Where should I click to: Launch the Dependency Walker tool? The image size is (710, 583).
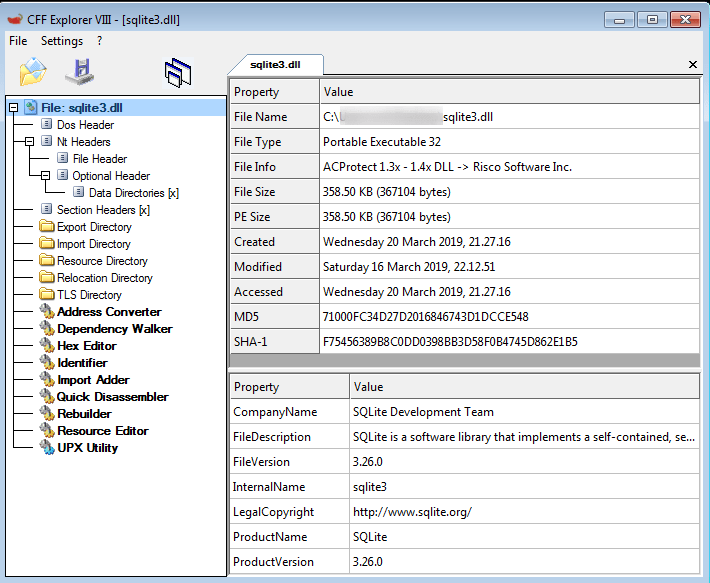[x=114, y=329]
